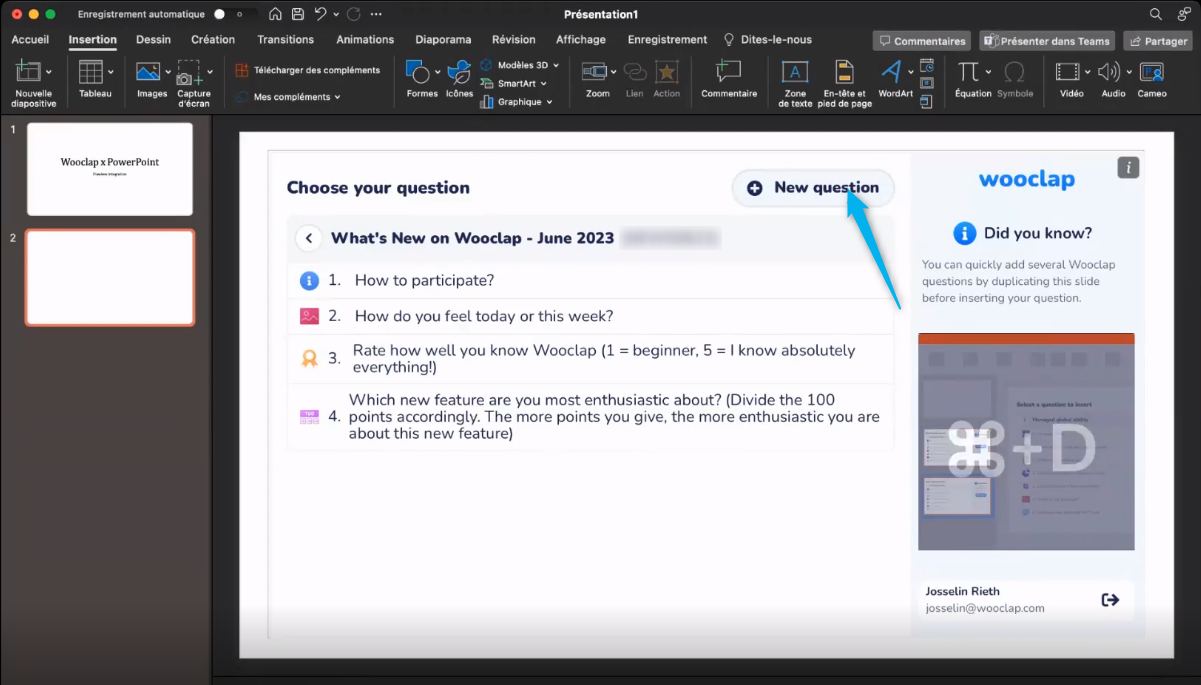Screen dimensions: 1201x685
Task: Open the Mes compléments dropdown
Action: pos(290,97)
